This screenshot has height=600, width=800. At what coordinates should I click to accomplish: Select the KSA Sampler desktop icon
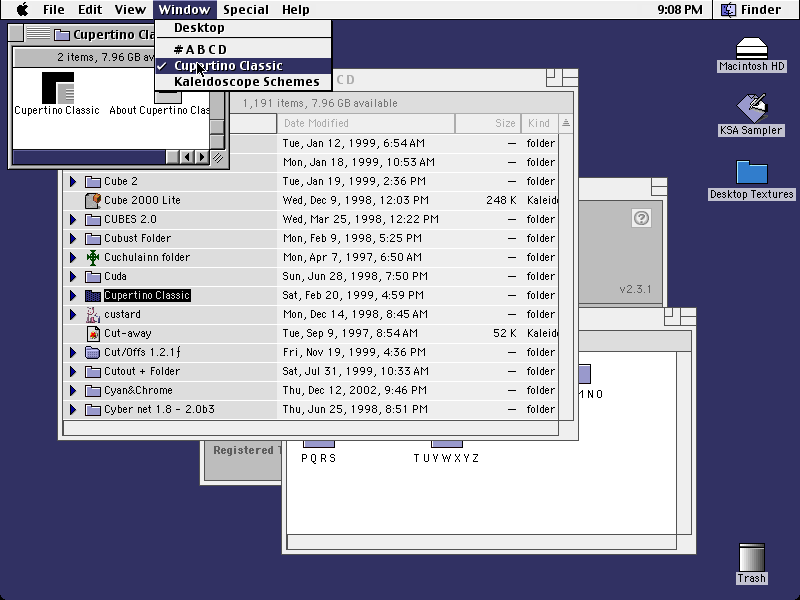coord(752,108)
